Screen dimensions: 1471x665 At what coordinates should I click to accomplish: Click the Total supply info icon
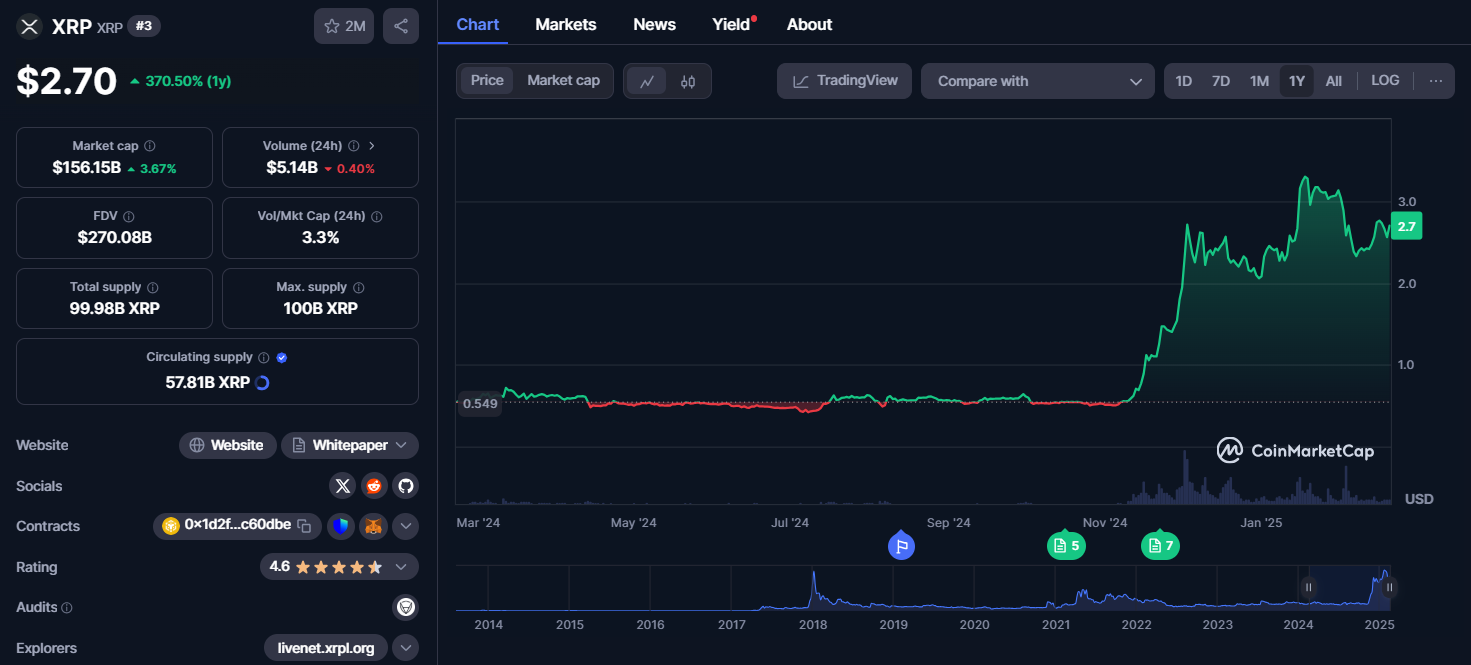point(153,287)
